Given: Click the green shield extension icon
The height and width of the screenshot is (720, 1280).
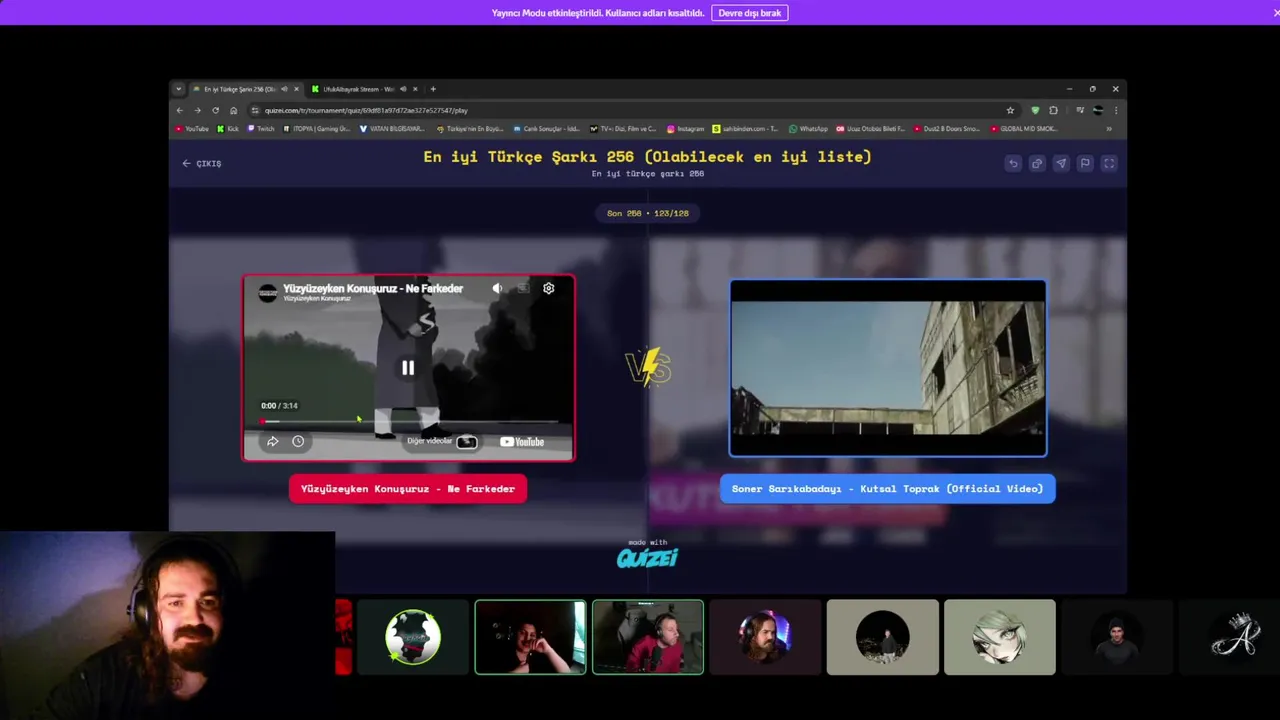Looking at the screenshot, I should pyautogui.click(x=1035, y=110).
